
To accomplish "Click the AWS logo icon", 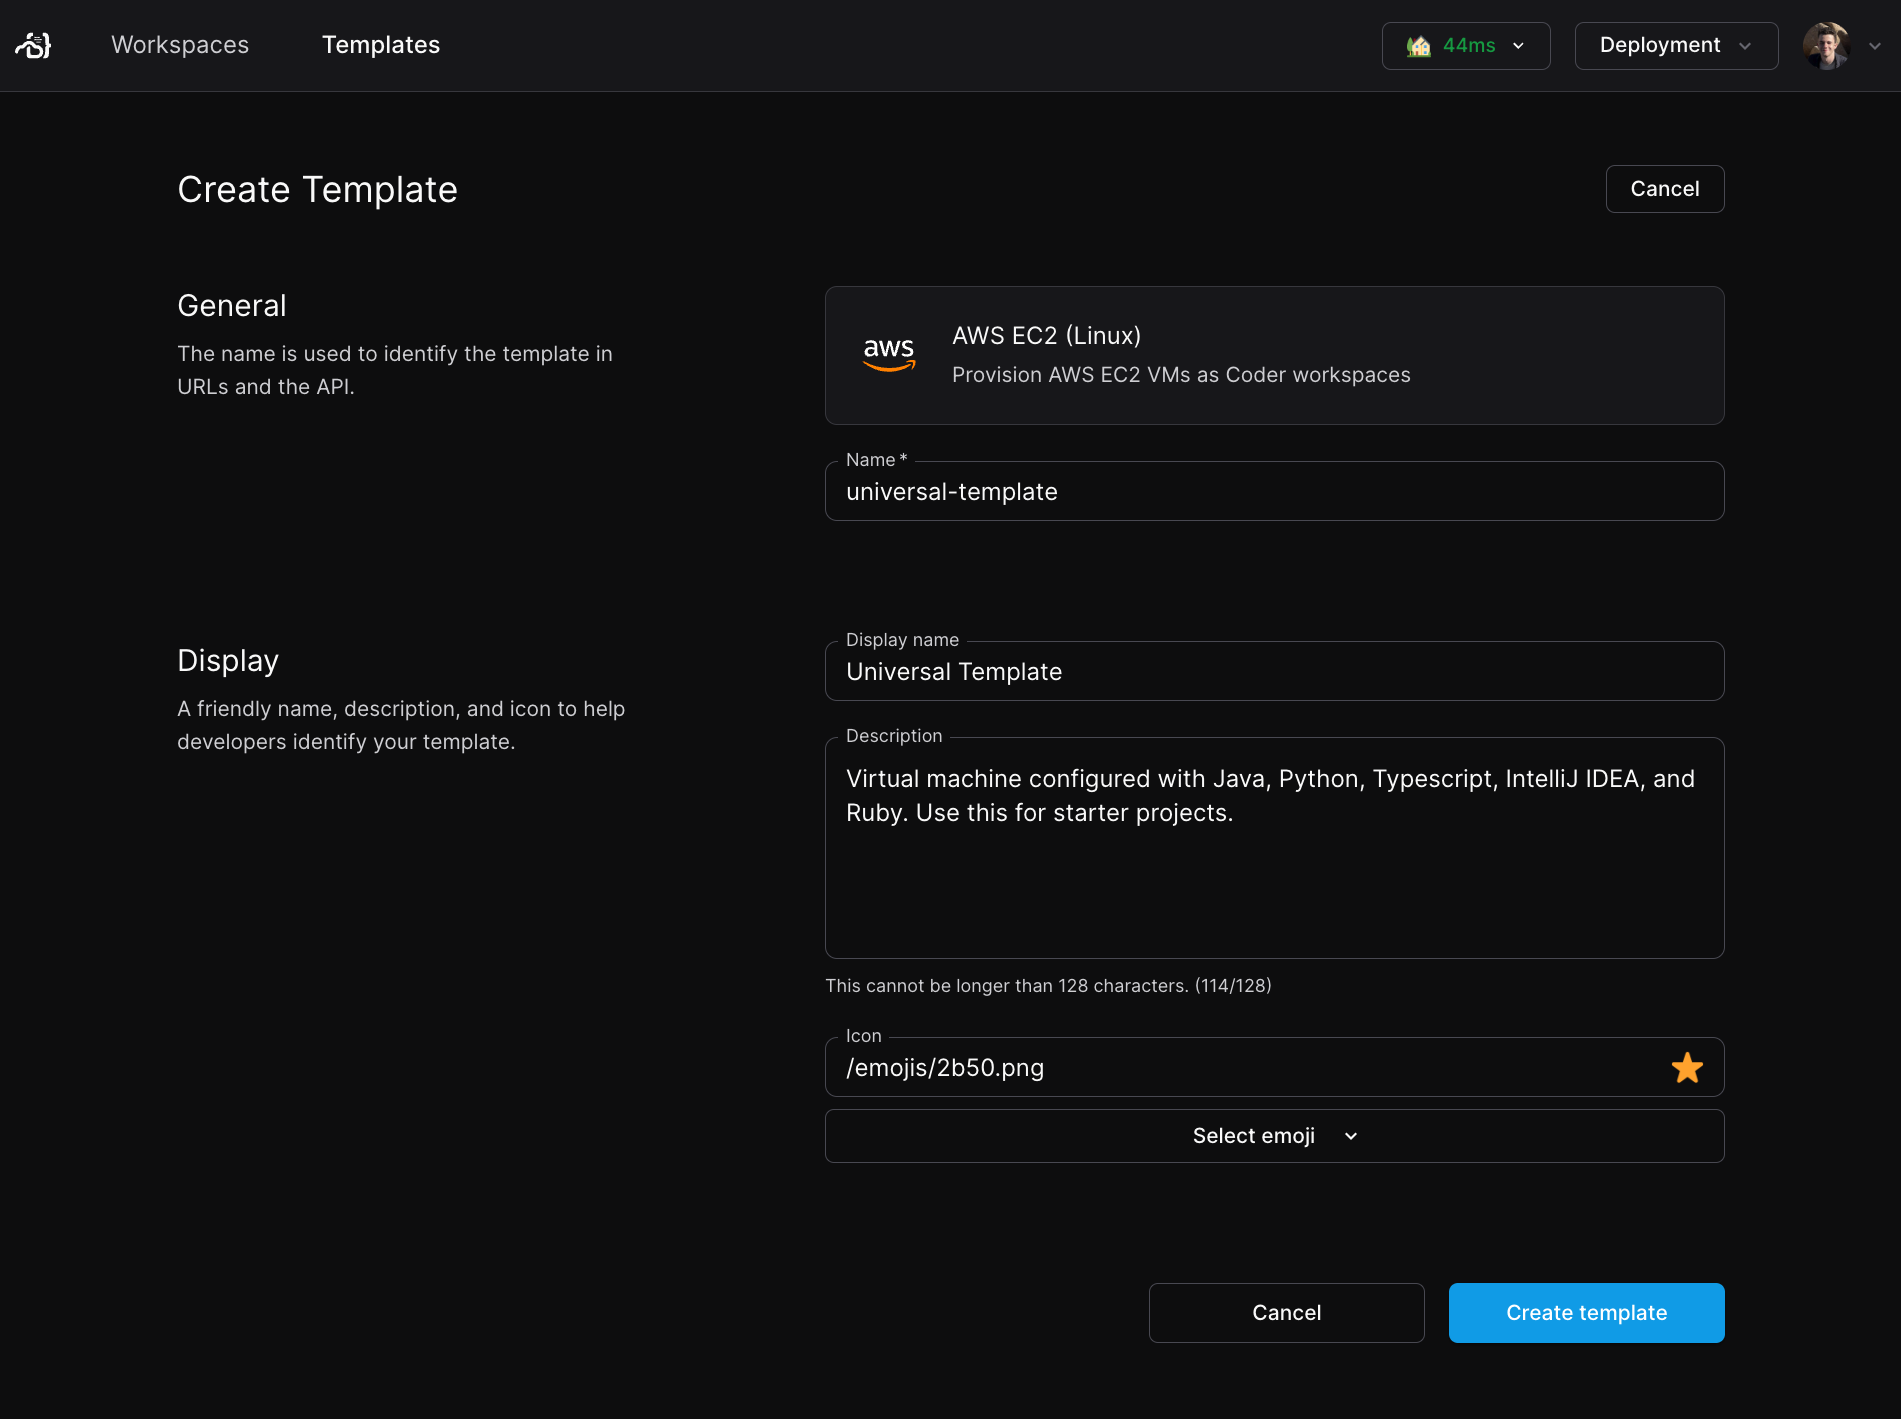I will pos(889,354).
